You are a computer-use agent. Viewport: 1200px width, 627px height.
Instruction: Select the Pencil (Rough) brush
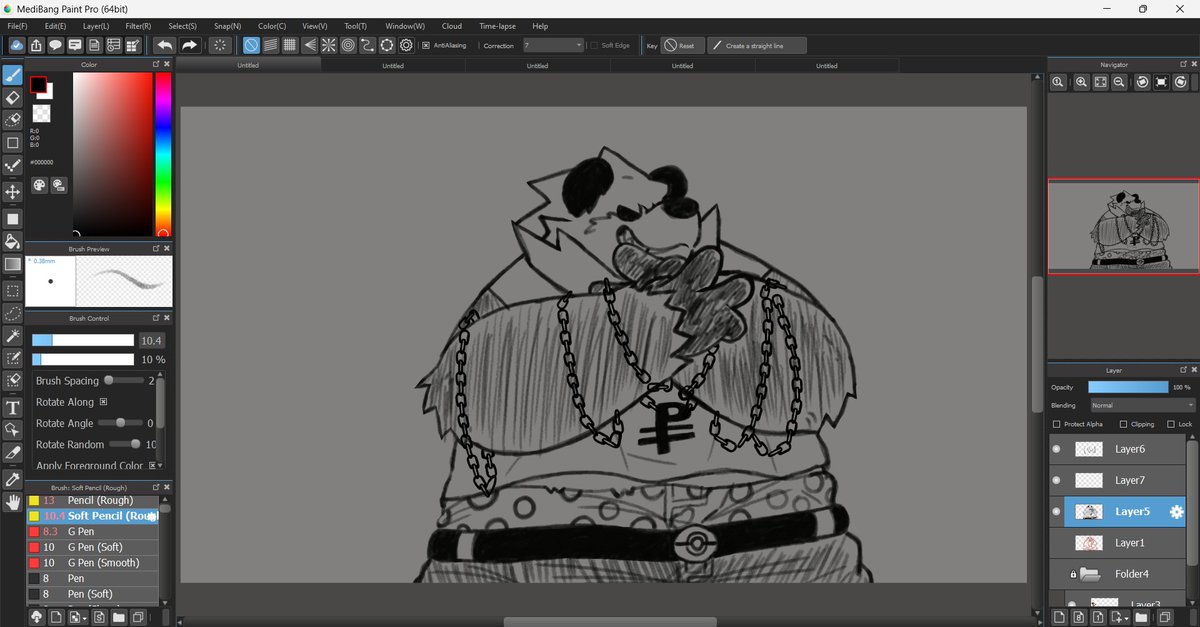[x=93, y=500]
